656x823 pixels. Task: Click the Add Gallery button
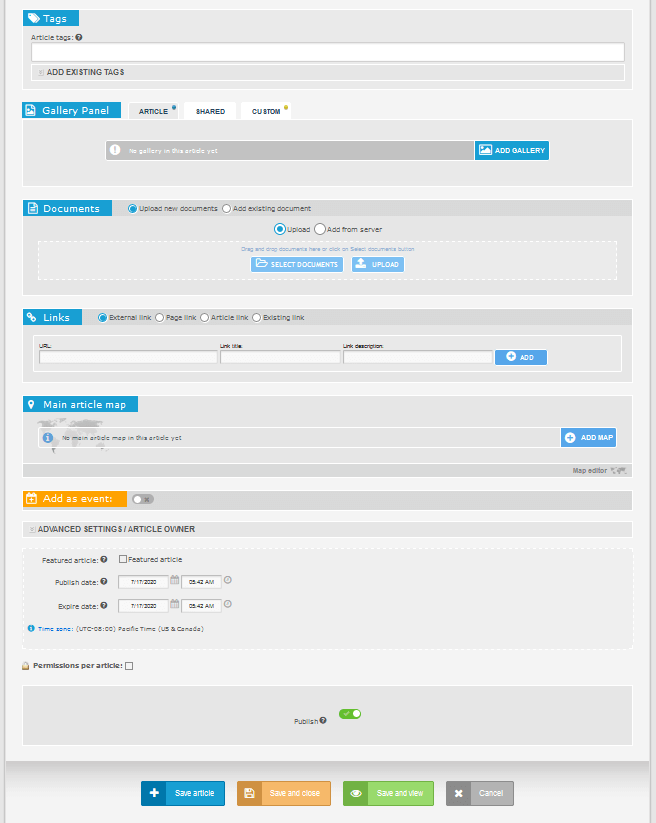click(x=512, y=150)
